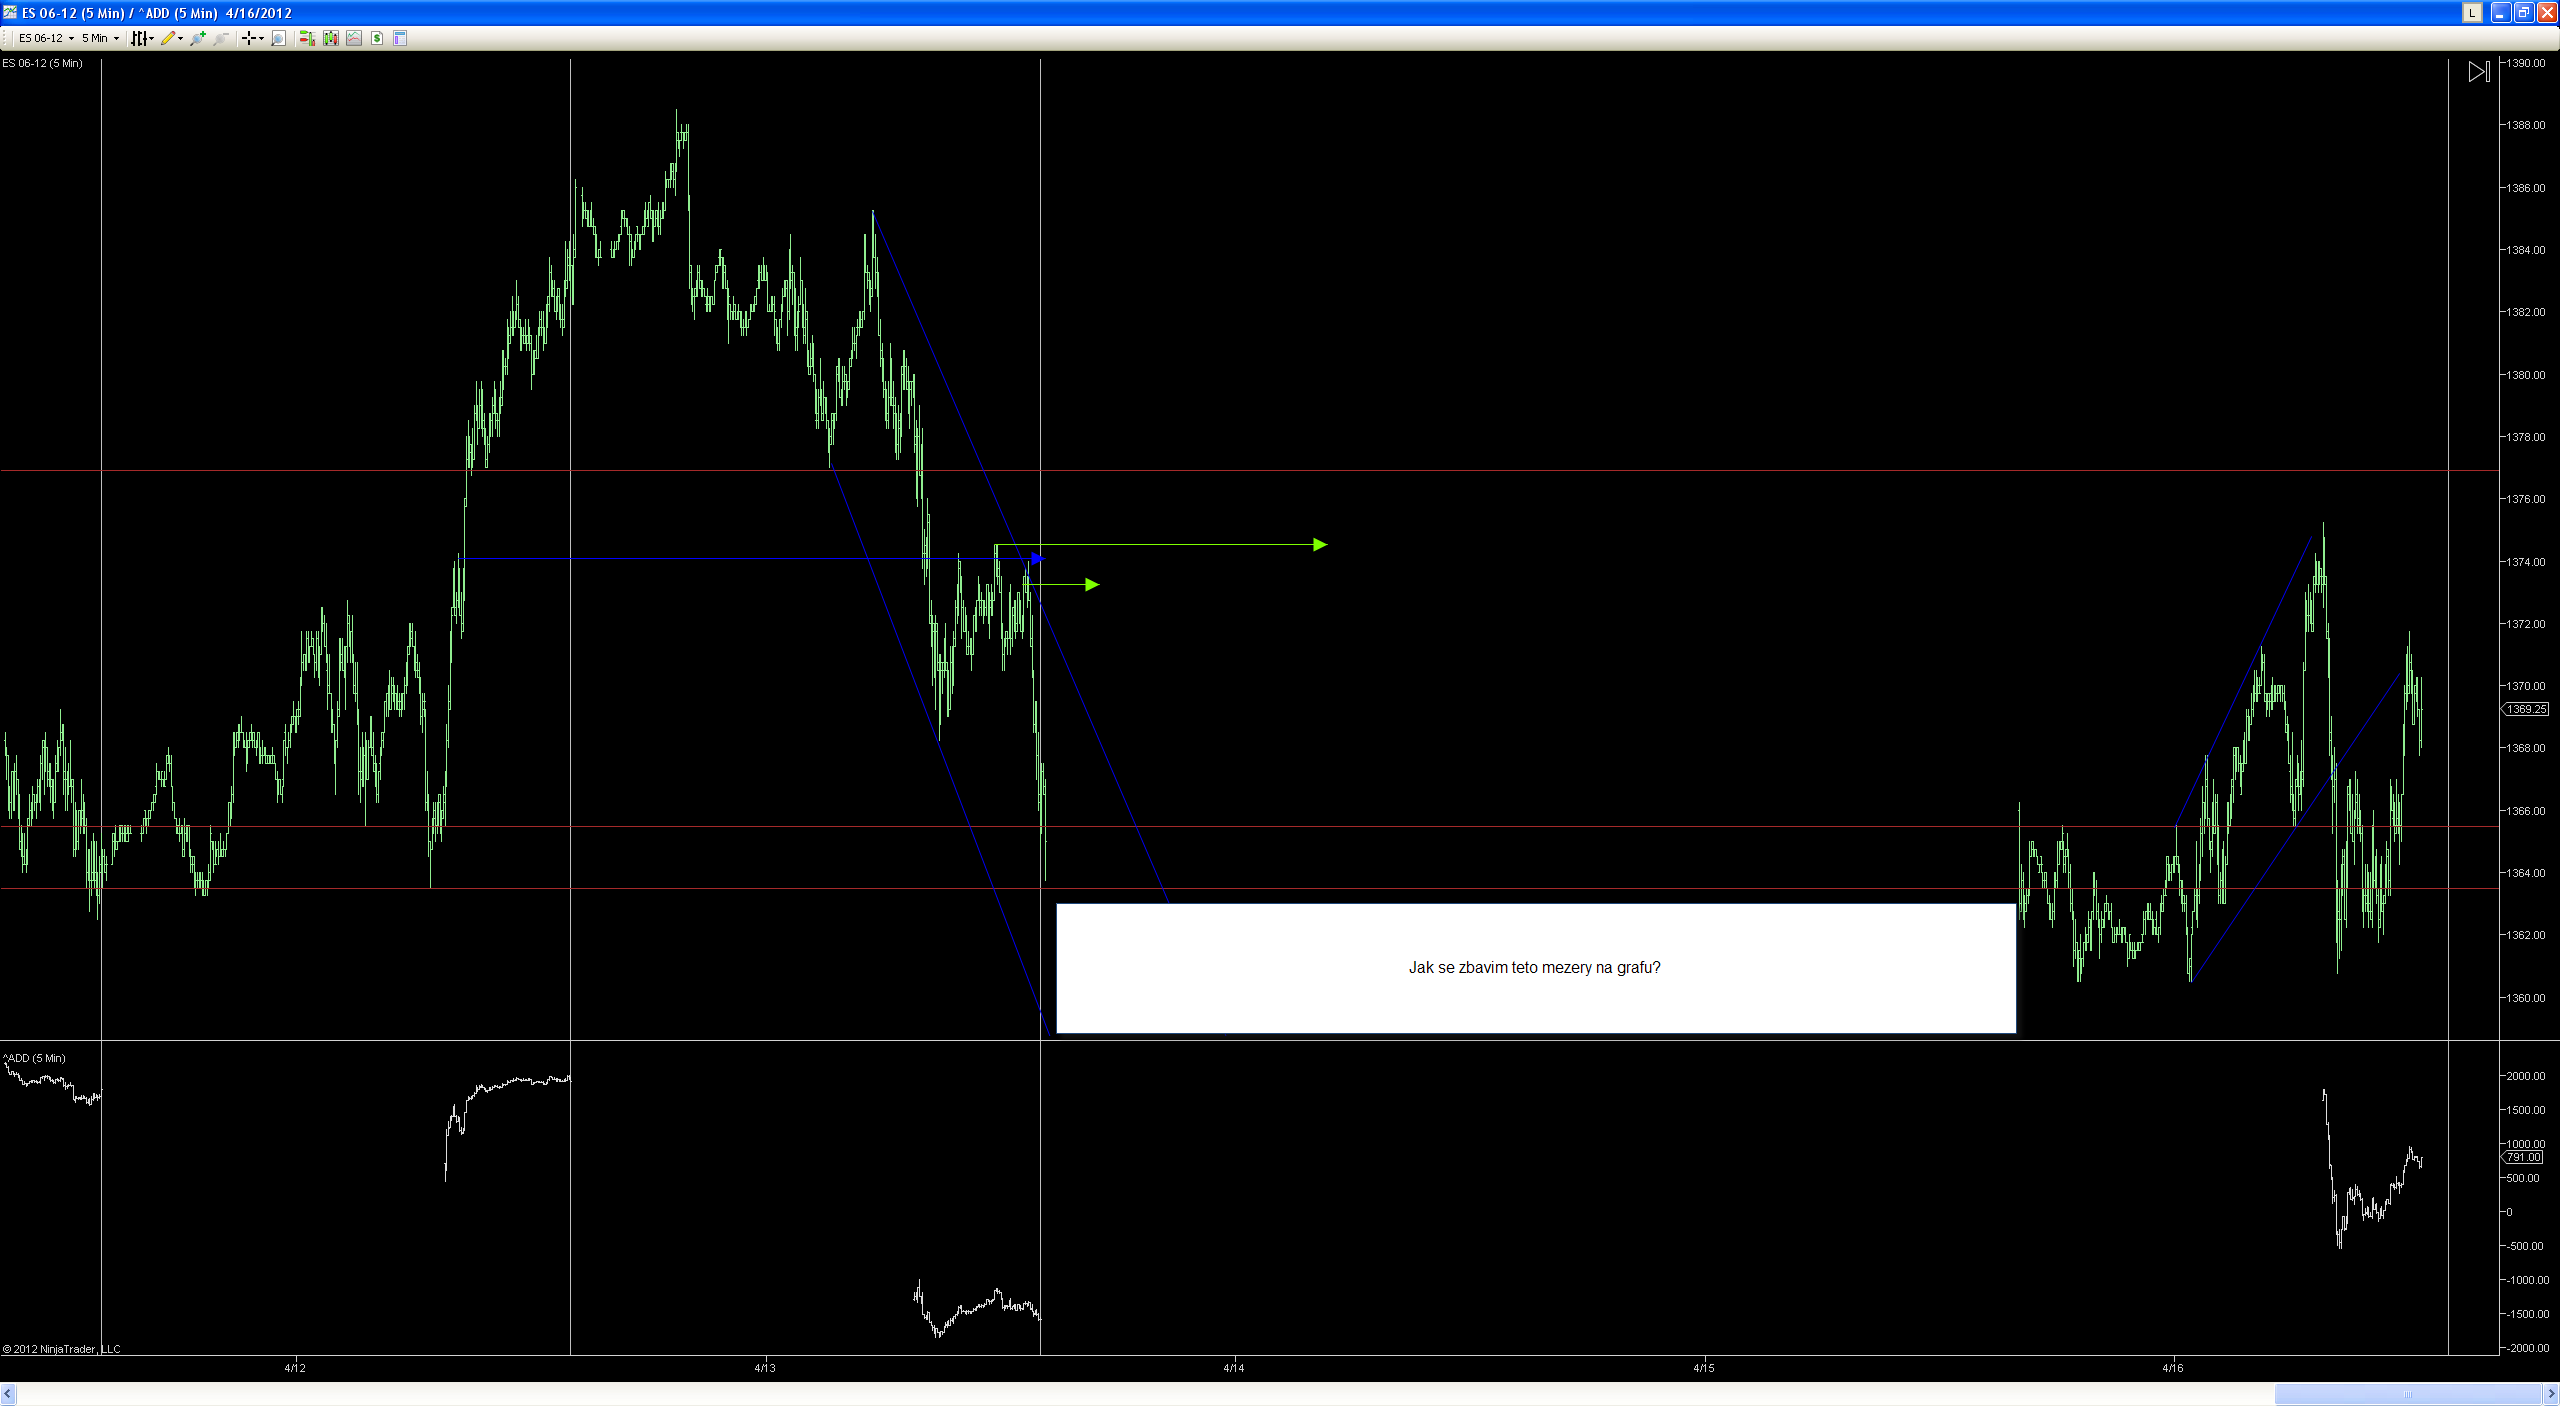Open the data series candlestick icon

coord(331,38)
